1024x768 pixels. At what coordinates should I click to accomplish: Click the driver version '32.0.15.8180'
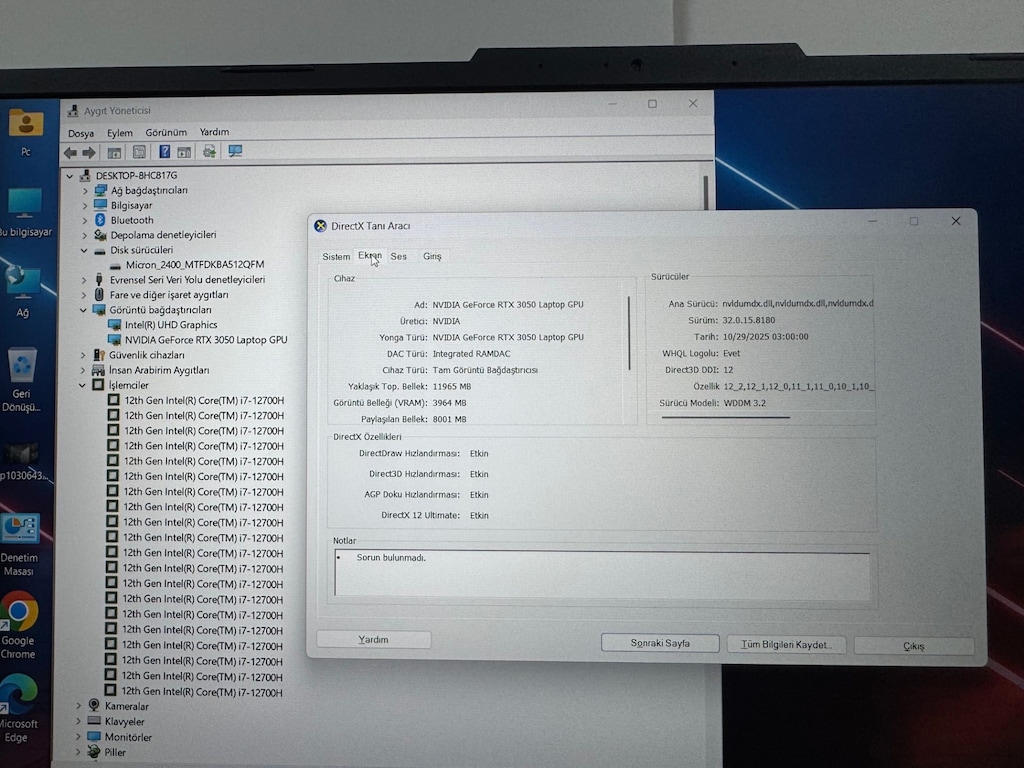tap(748, 321)
